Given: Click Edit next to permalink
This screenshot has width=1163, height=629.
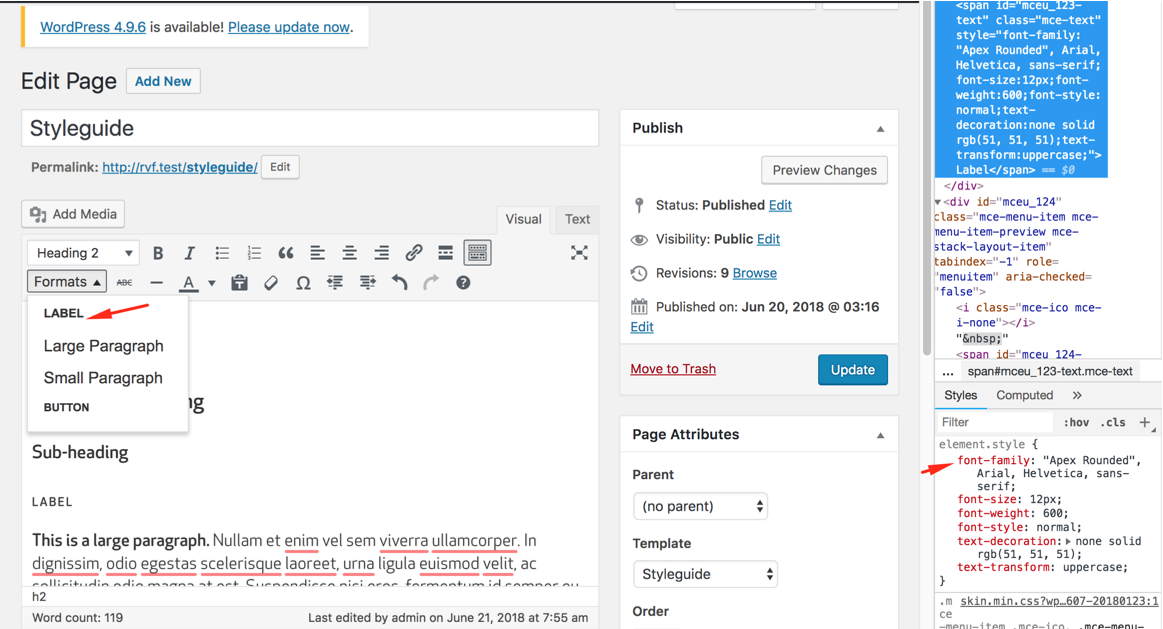Looking at the screenshot, I should click(x=280, y=167).
